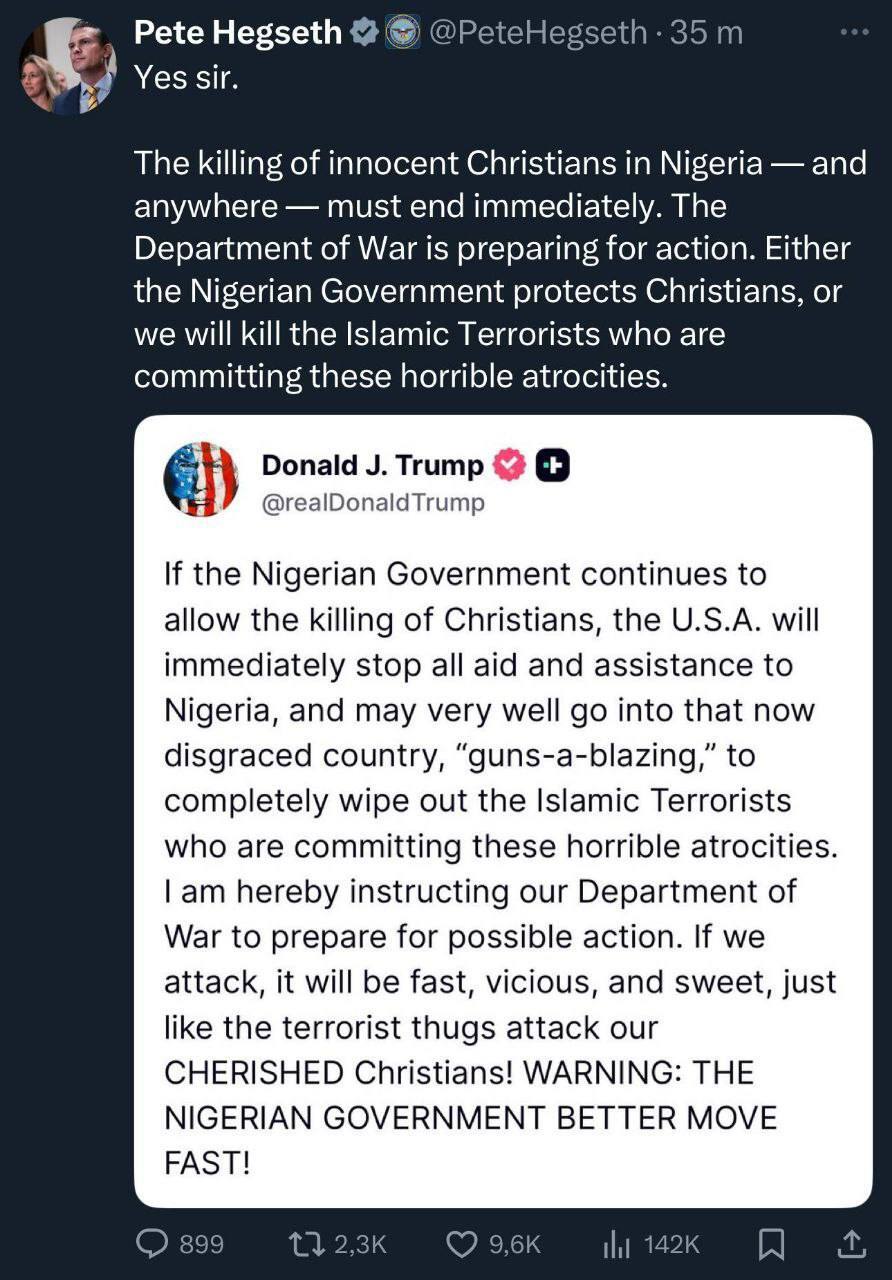892x1280 pixels.
Task: Click the 35 m timestamp
Action: click(x=706, y=33)
